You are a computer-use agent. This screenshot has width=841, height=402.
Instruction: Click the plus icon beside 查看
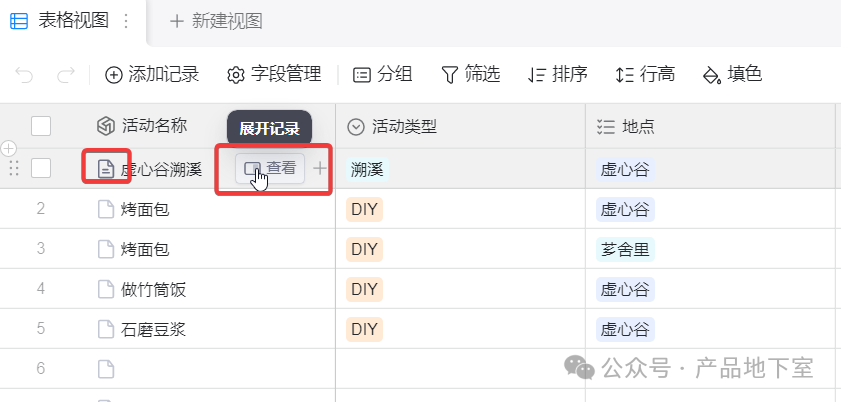pos(320,169)
